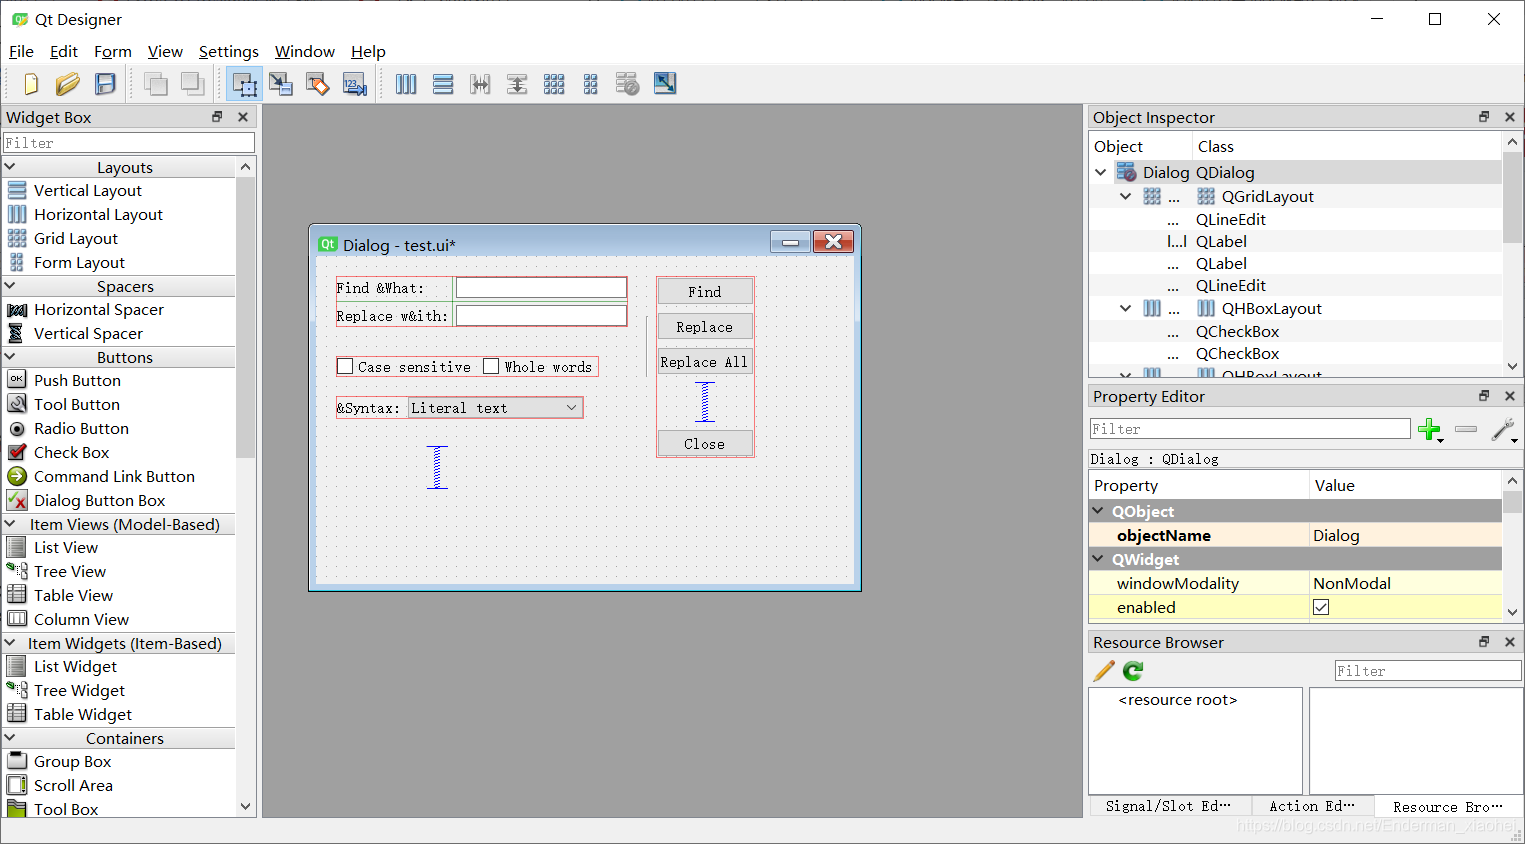The width and height of the screenshot is (1525, 844).
Task: Click the New form toolbar icon
Action: point(31,84)
